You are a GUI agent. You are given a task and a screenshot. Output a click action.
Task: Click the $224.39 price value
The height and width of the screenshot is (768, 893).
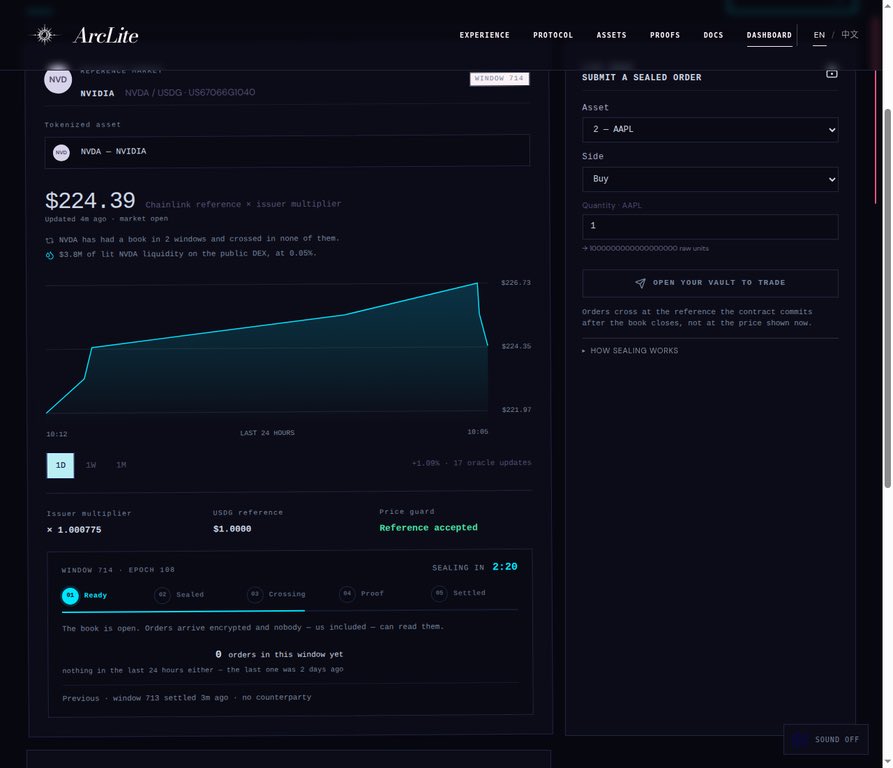coord(90,200)
